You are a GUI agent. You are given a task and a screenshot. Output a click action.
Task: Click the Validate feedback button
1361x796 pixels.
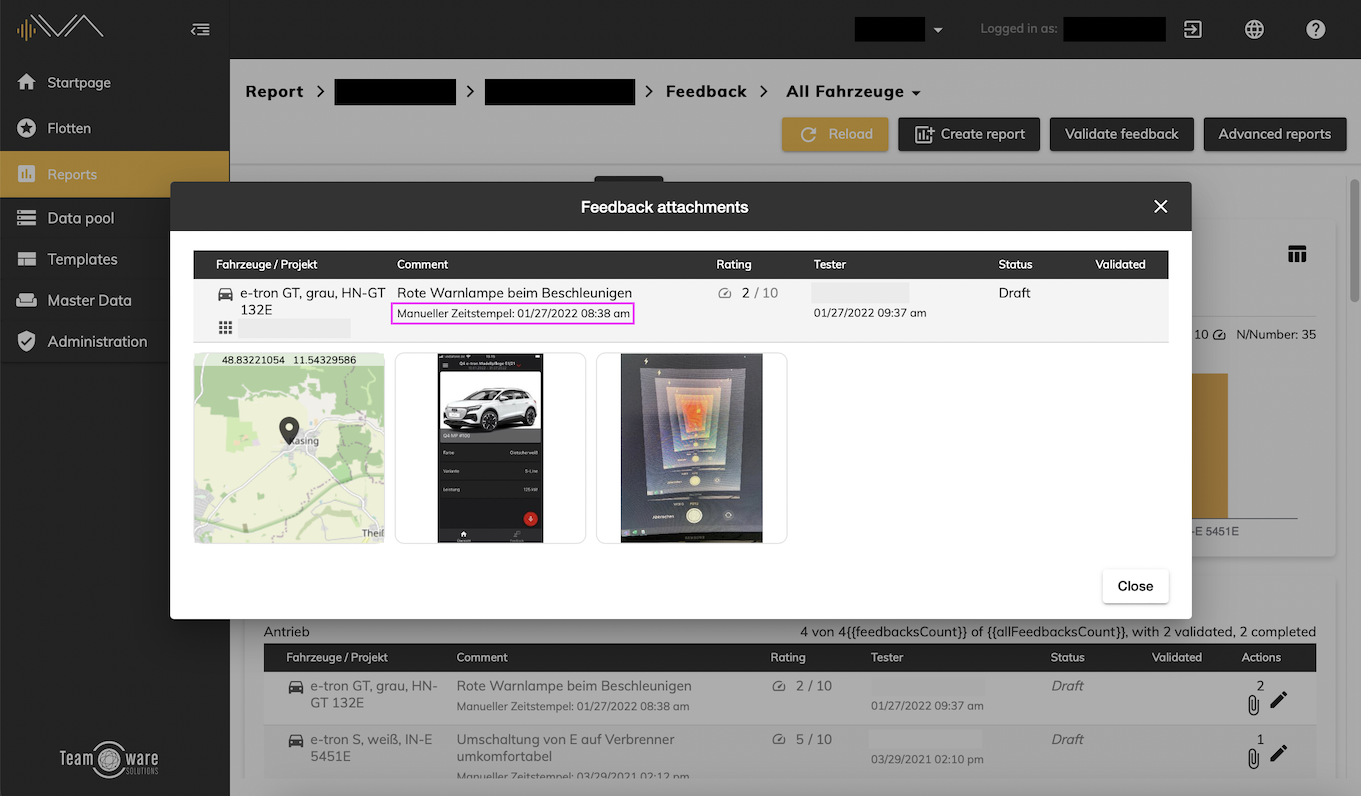tap(1121, 134)
